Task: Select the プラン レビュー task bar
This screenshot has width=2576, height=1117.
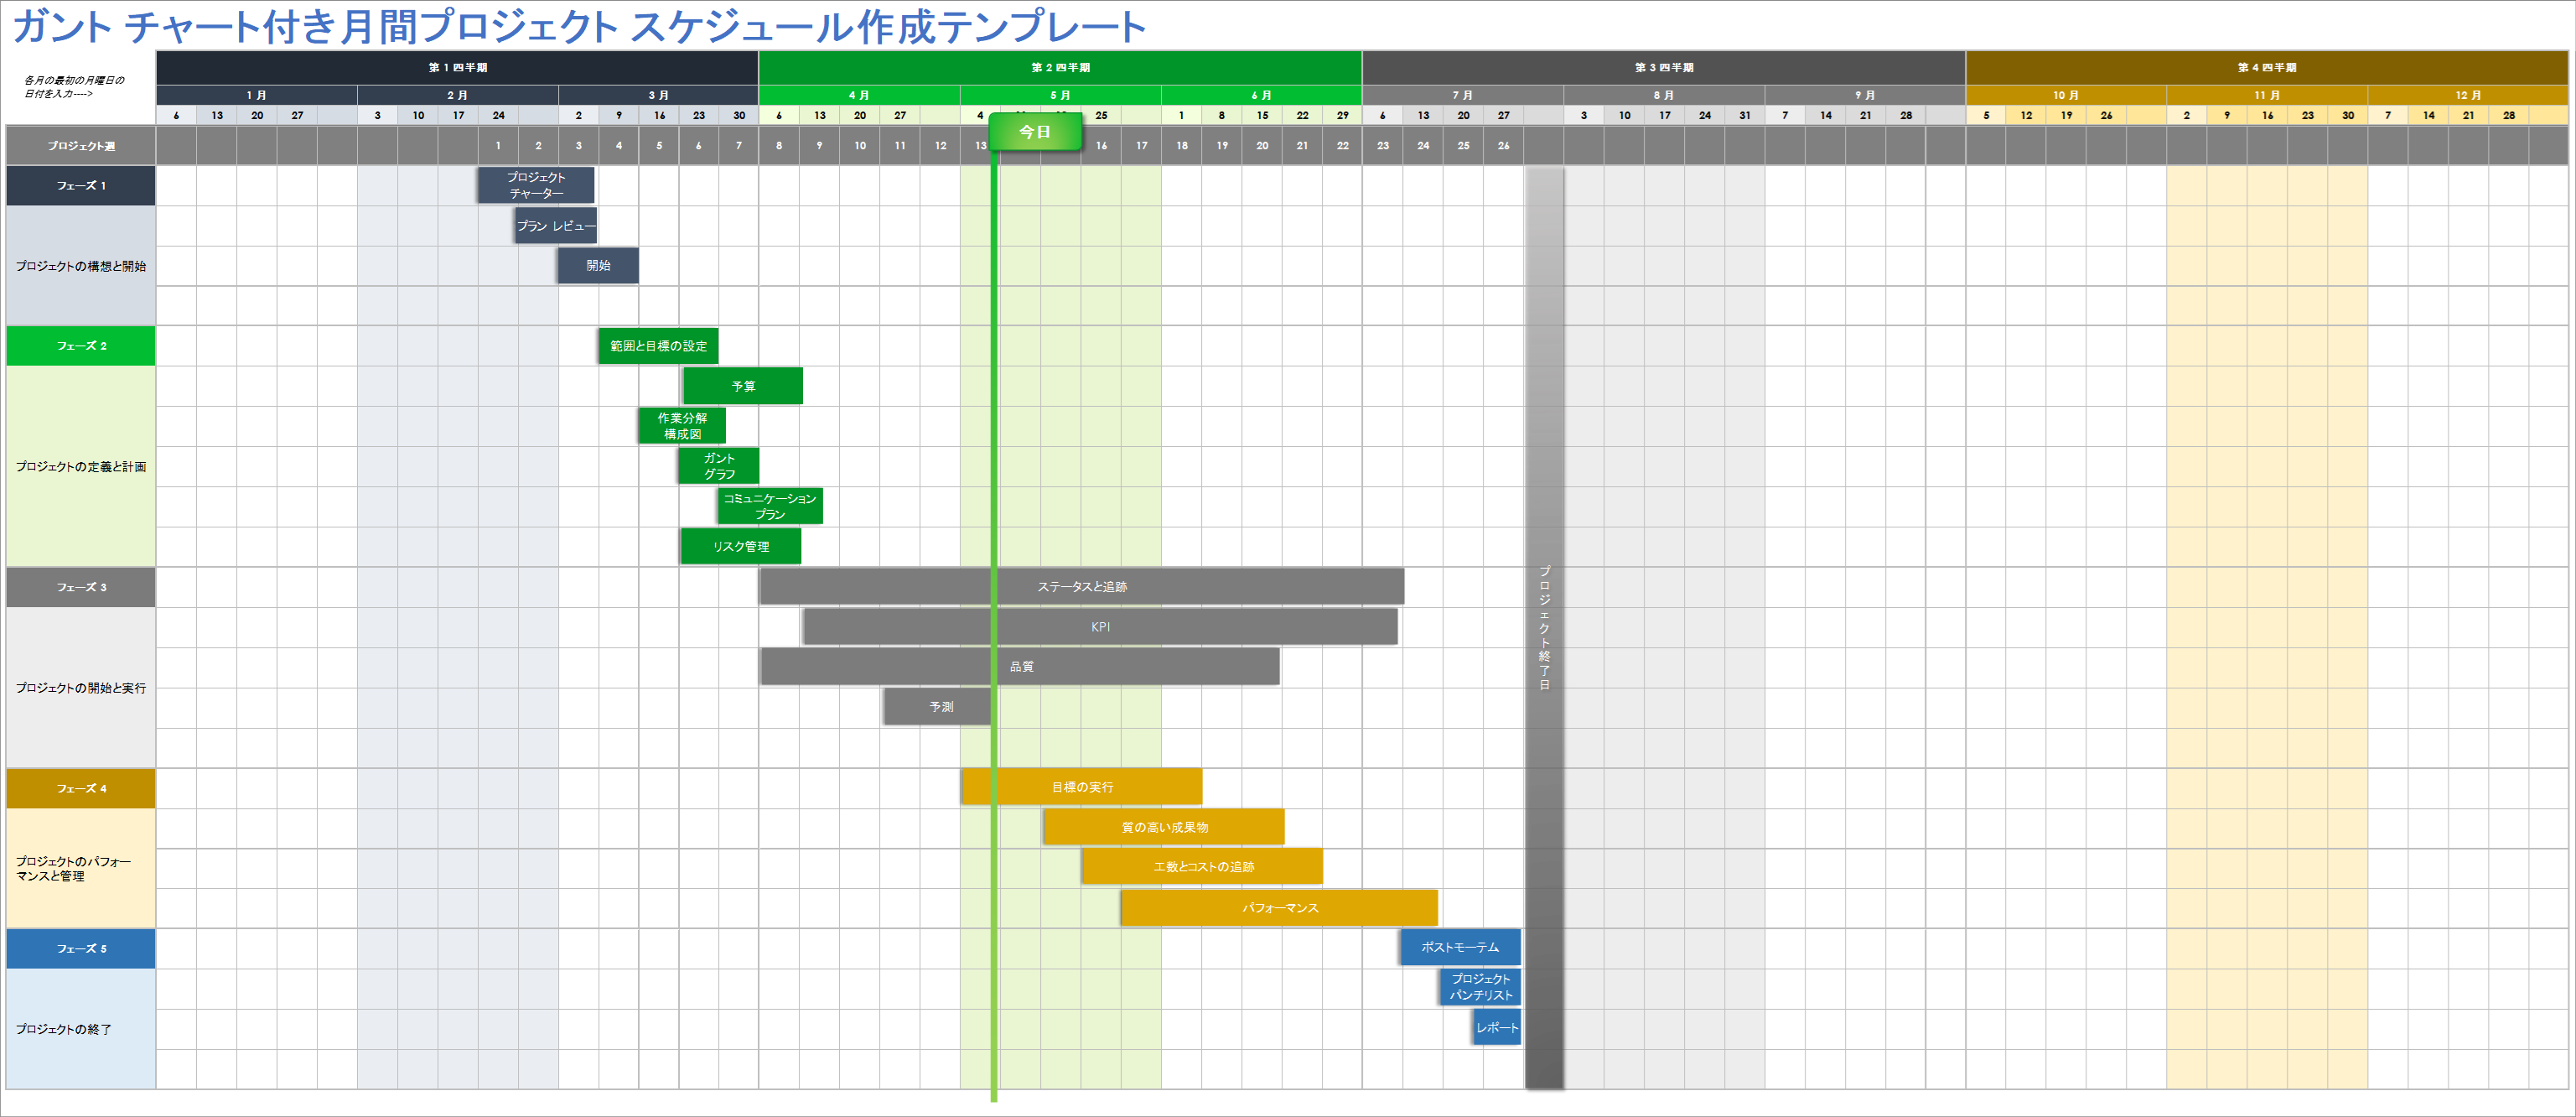Action: click(556, 225)
